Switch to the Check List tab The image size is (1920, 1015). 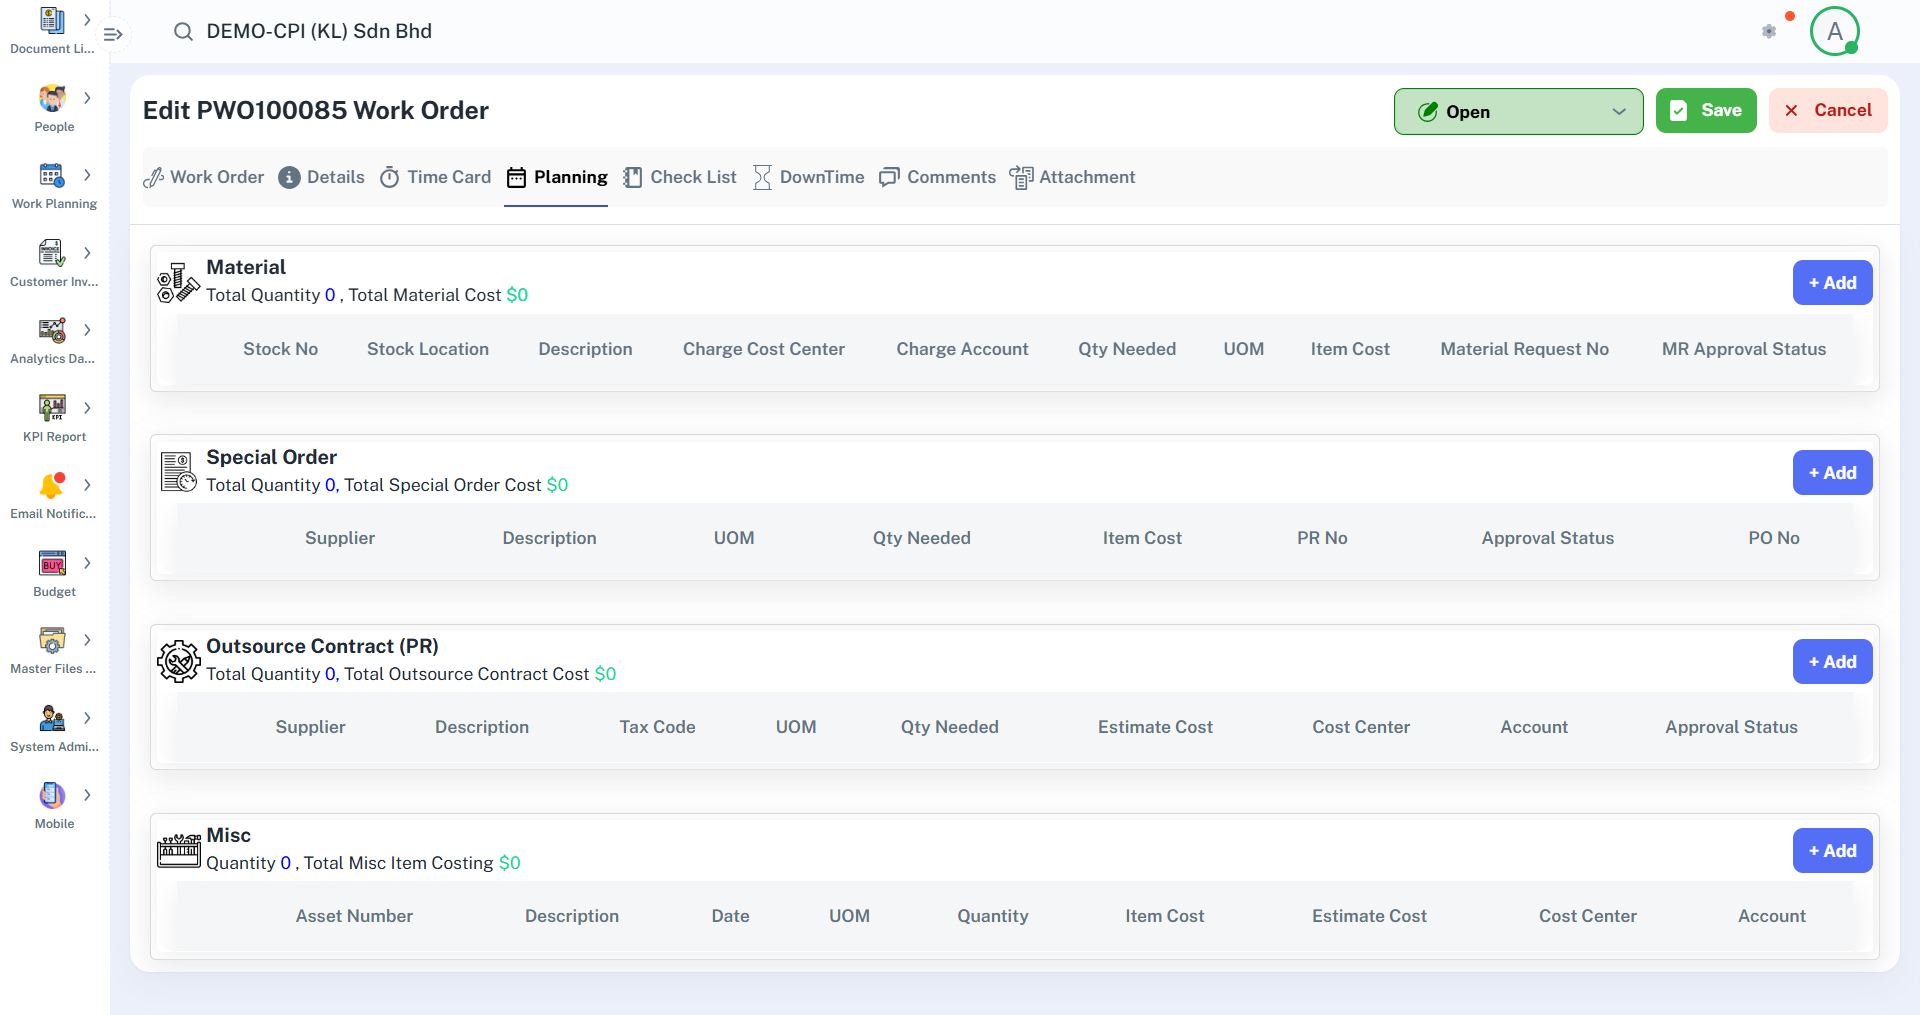[x=680, y=177]
